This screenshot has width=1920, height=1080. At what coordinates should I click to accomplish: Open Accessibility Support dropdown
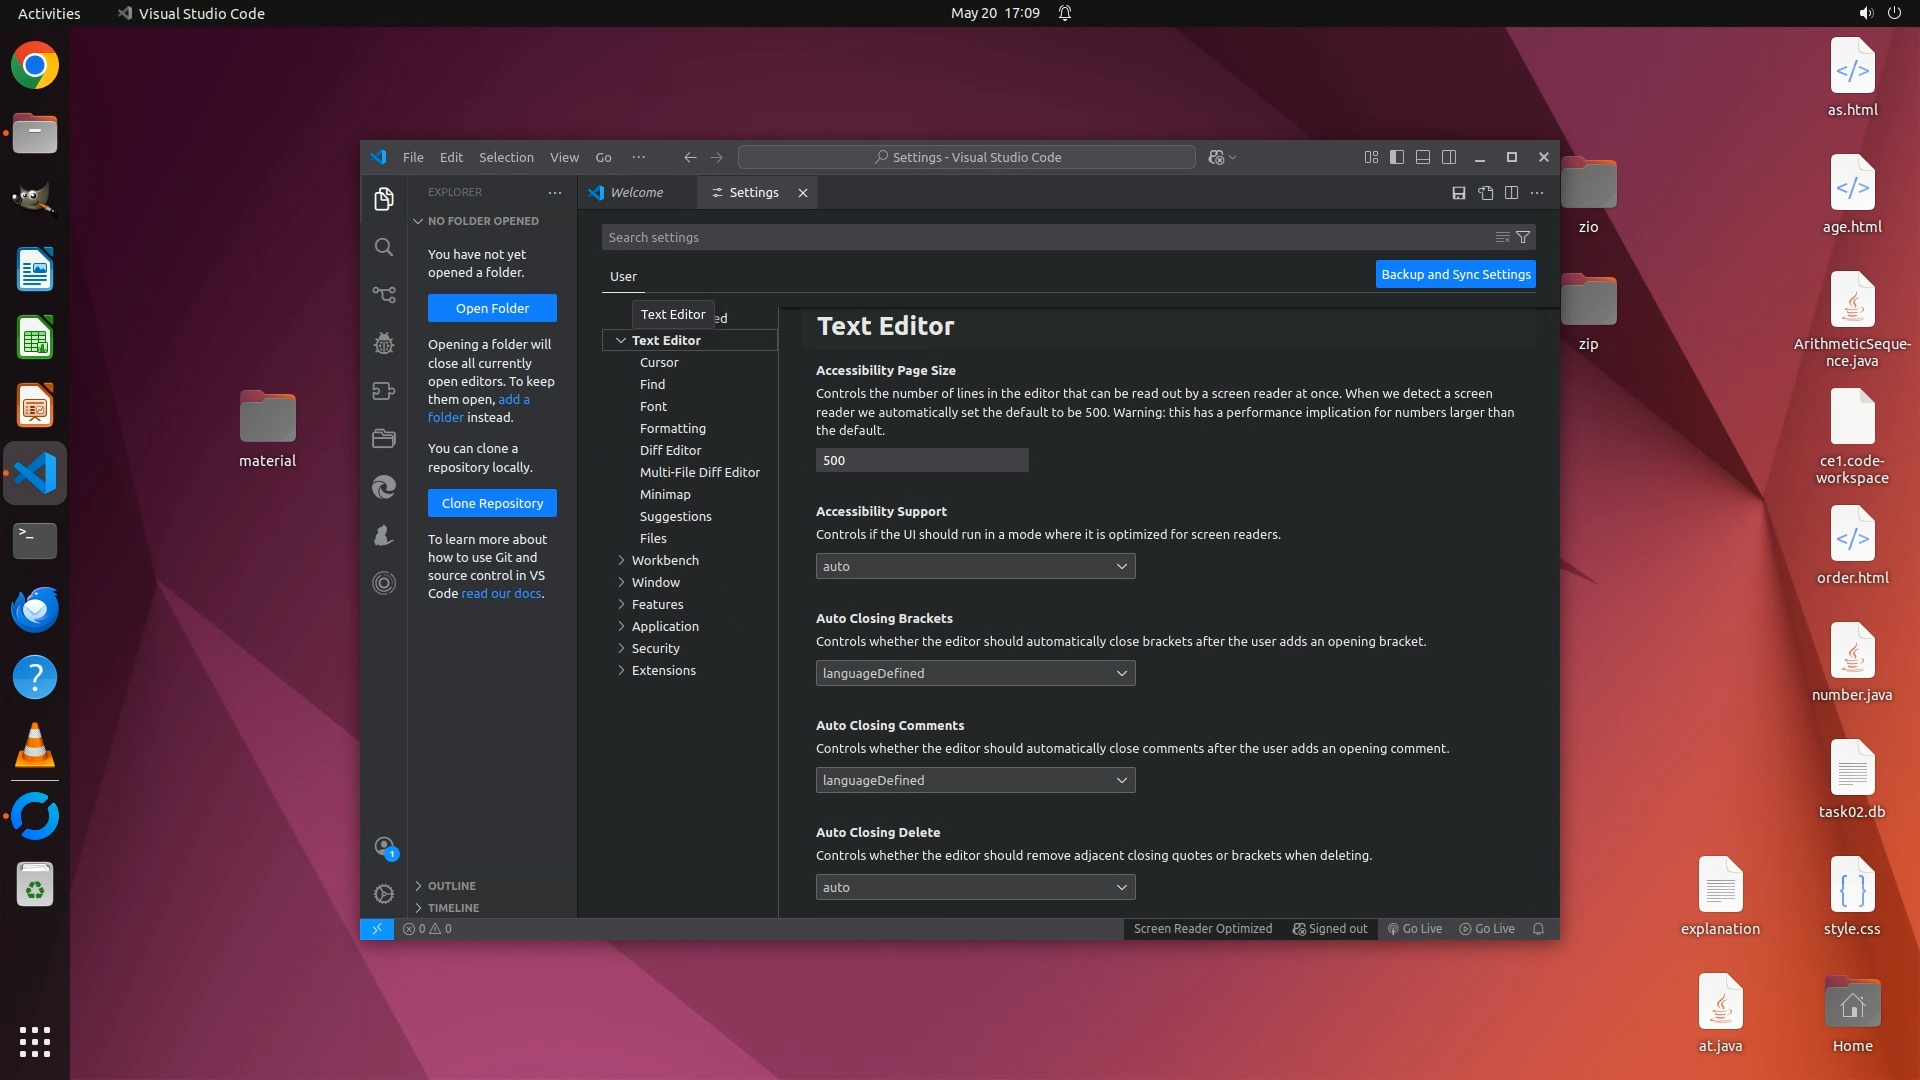[975, 566]
